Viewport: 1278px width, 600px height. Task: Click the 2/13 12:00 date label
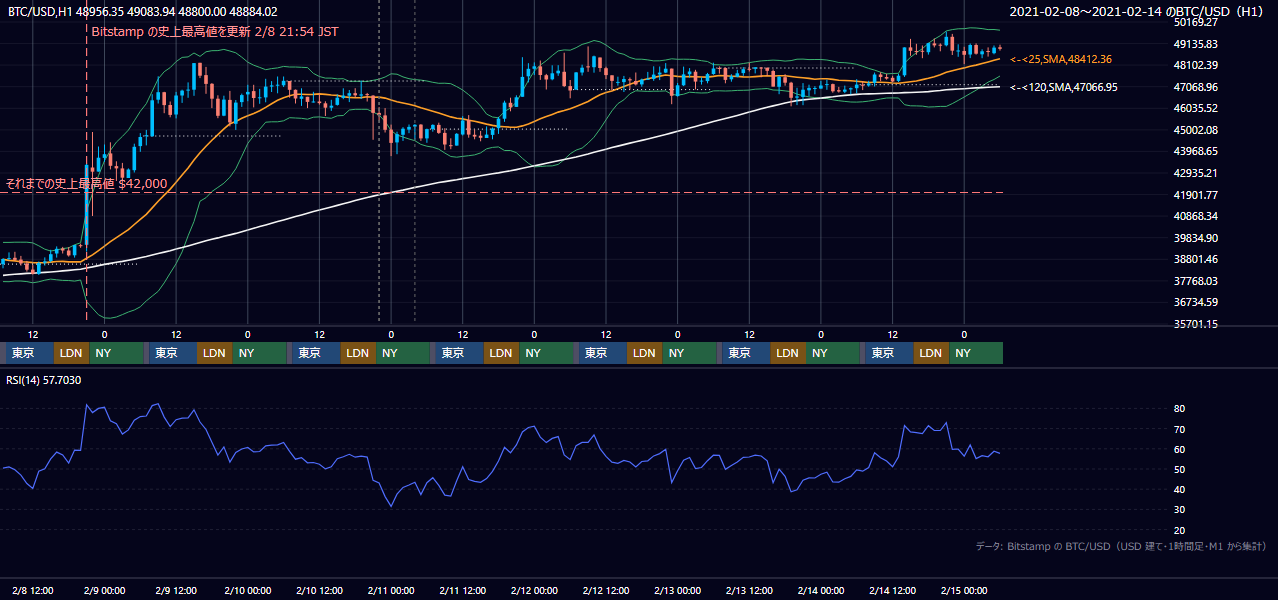point(749,590)
